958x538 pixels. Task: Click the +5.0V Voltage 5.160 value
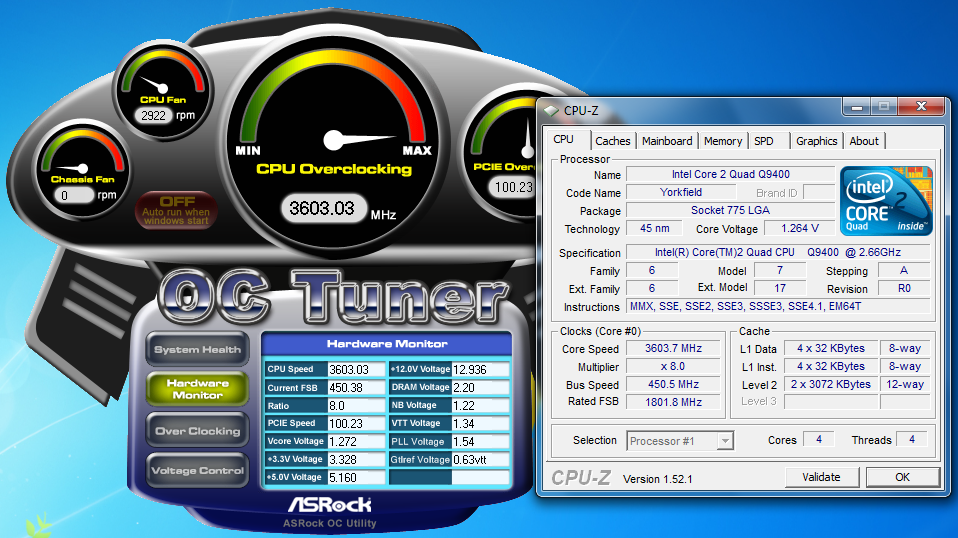356,478
